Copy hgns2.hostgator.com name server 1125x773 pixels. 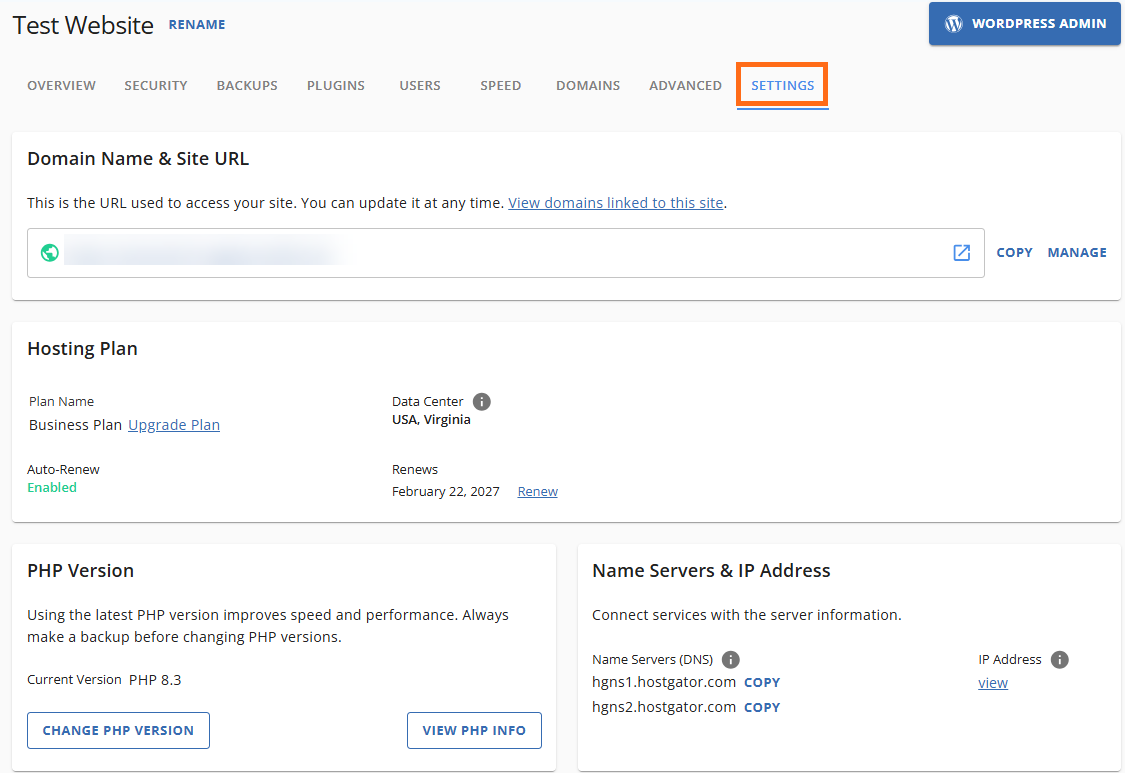(x=762, y=708)
